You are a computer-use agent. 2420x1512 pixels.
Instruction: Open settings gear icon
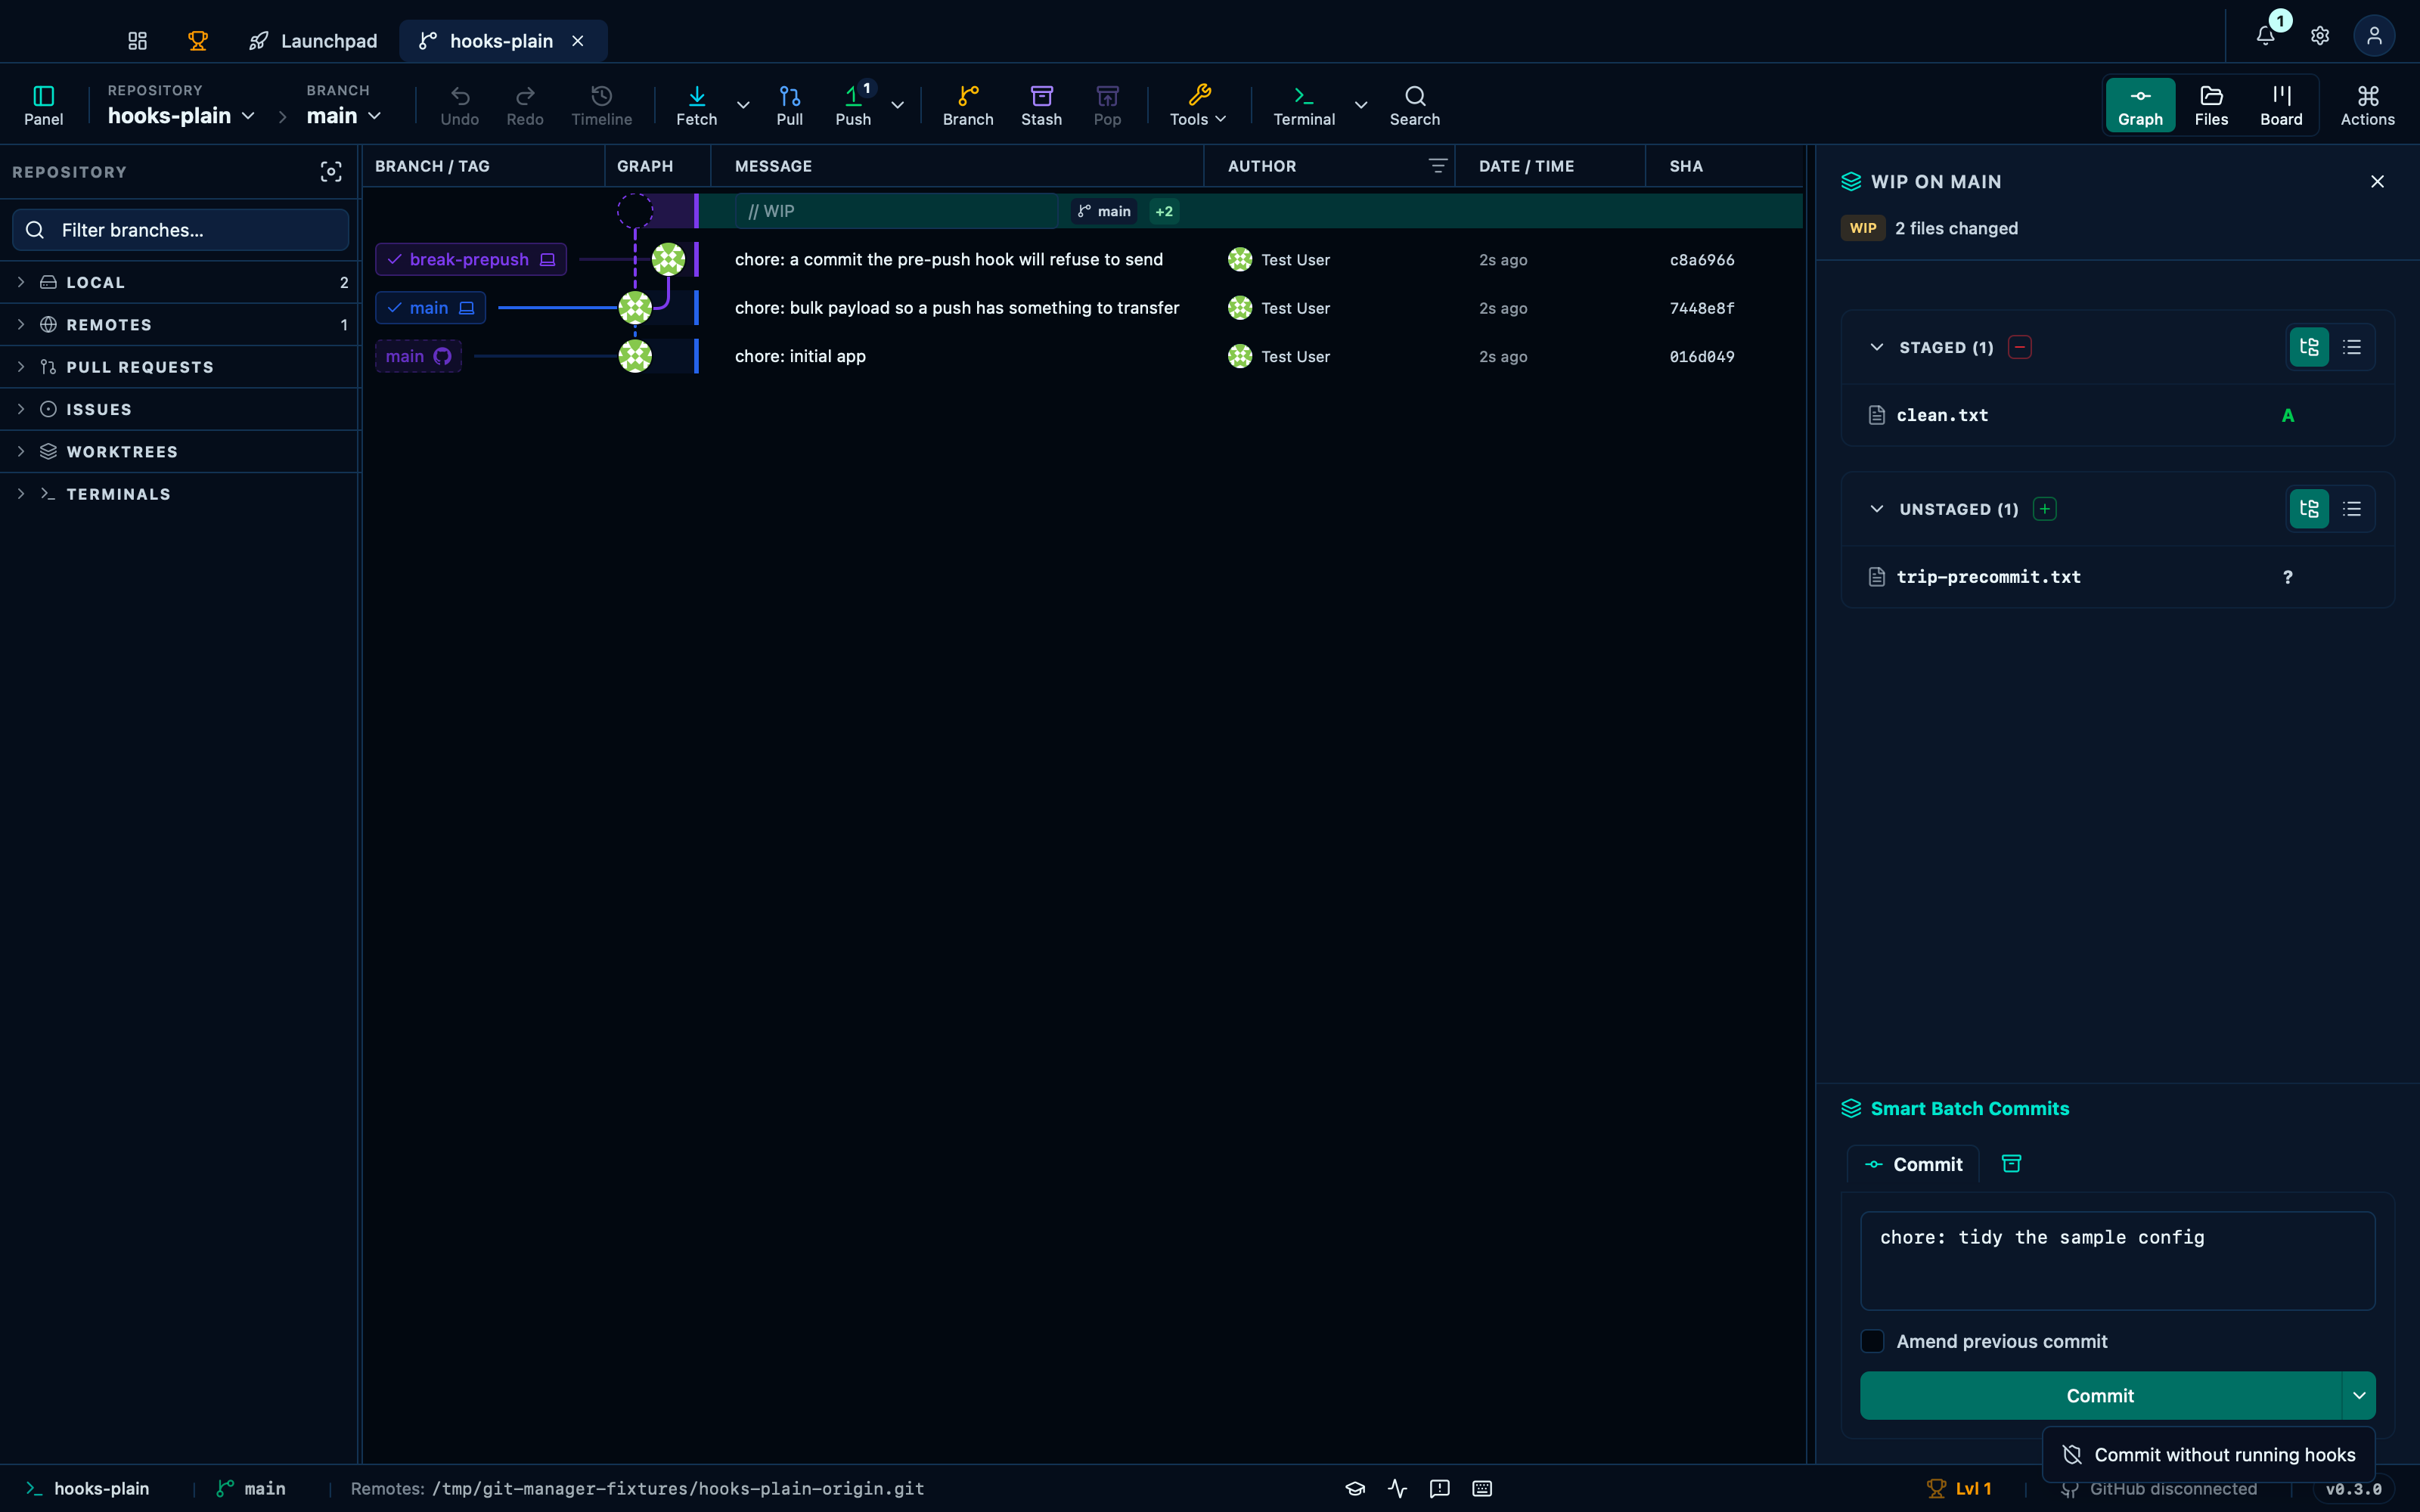2320,36
